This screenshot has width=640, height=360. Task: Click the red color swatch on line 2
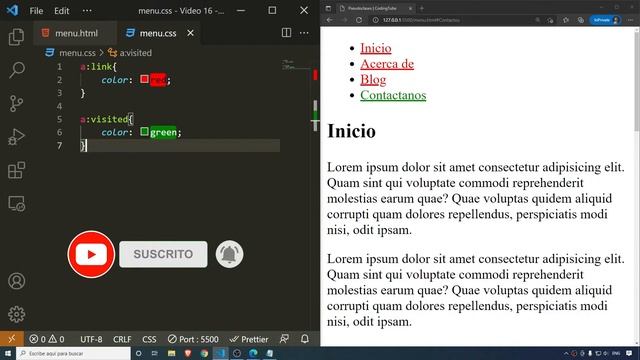144,79
